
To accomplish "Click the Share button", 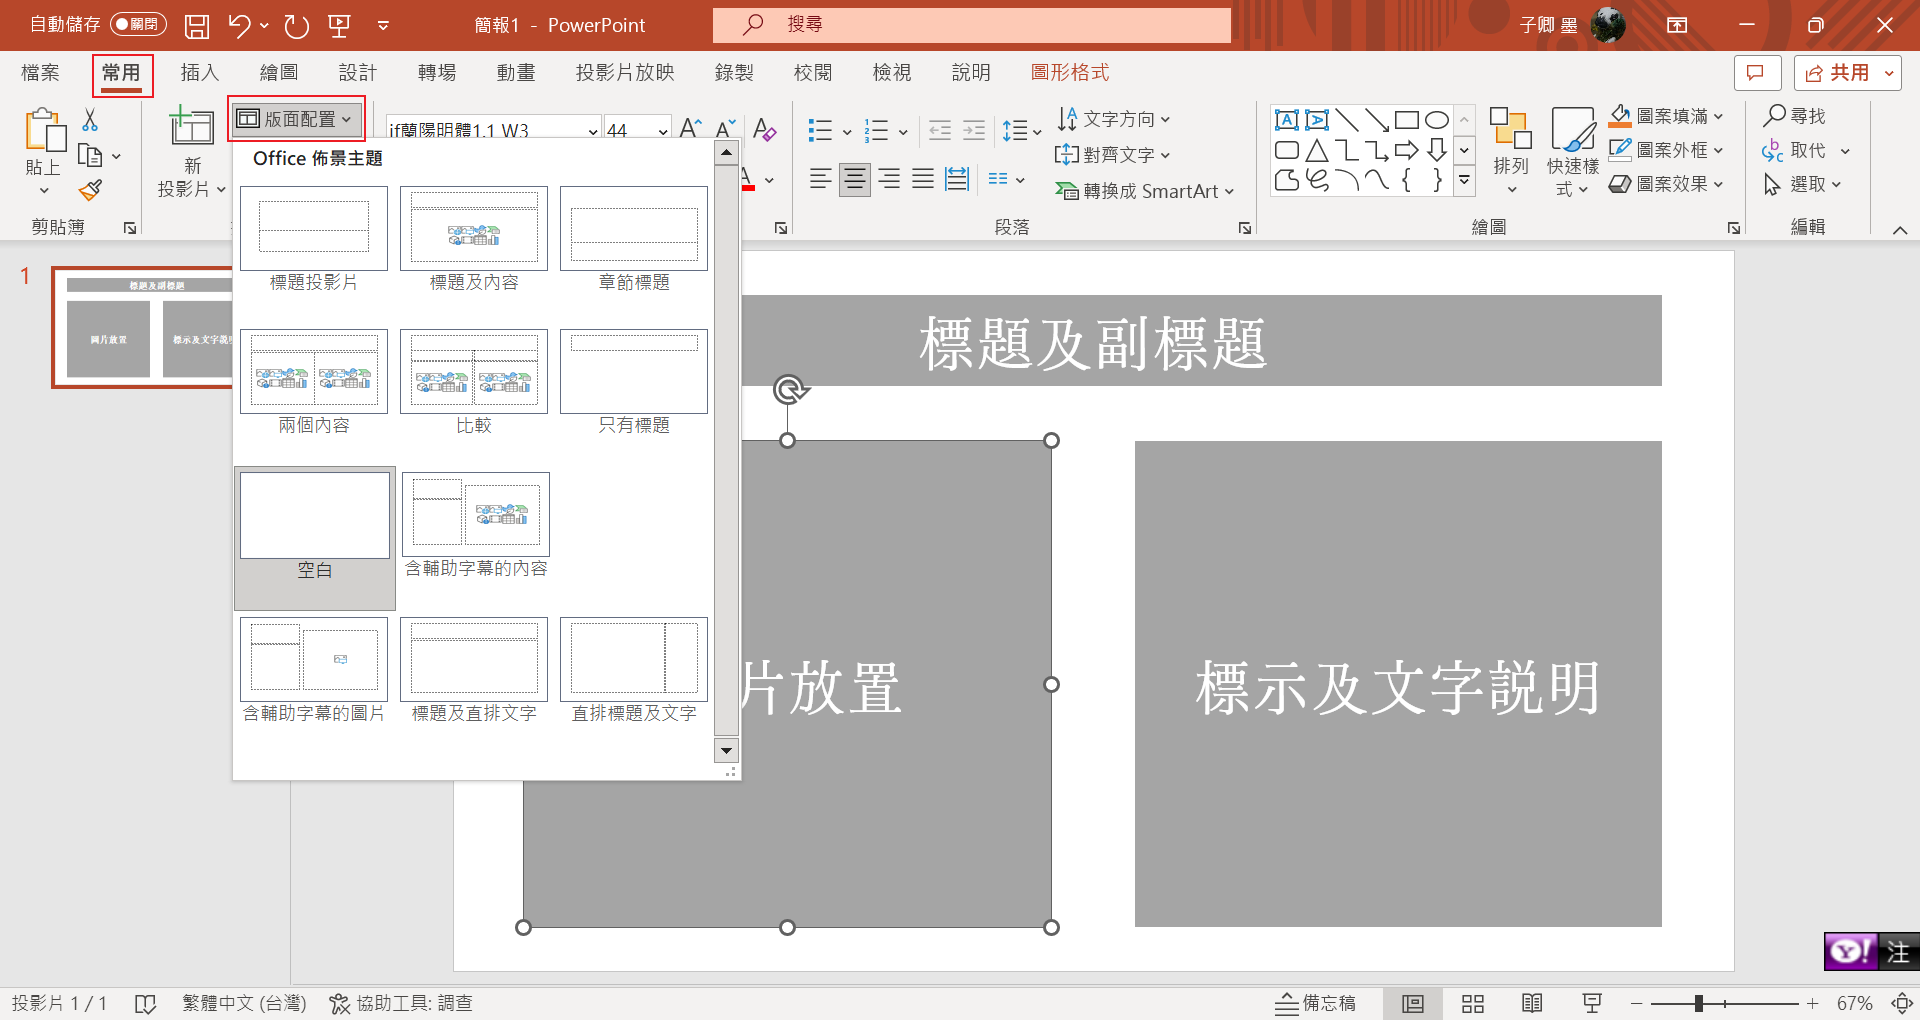I will tap(1848, 73).
